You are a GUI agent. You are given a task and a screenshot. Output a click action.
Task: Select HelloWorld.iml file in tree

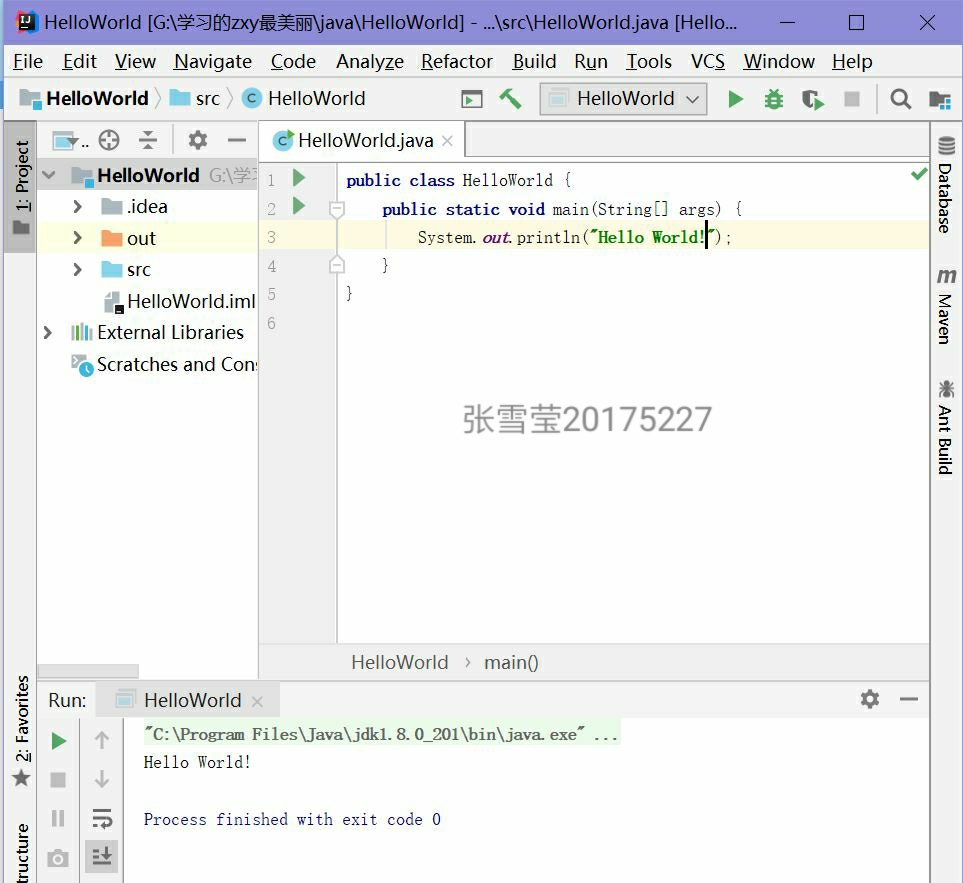(x=179, y=301)
